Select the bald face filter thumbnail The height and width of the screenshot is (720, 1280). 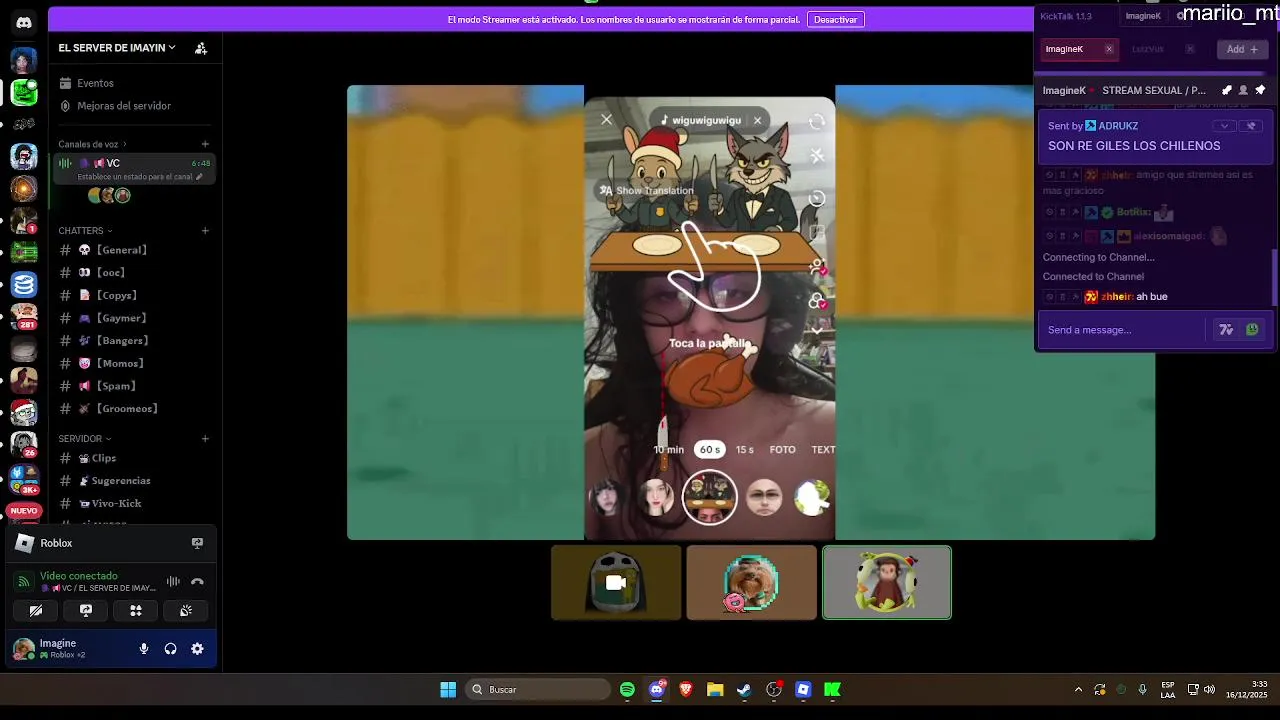point(764,497)
